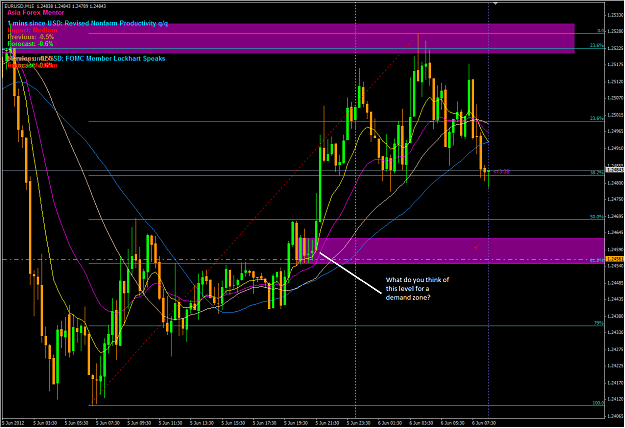Click the 79% Fibonacci level label
Viewport: 625px width, 428px height.
pyautogui.click(x=599, y=323)
